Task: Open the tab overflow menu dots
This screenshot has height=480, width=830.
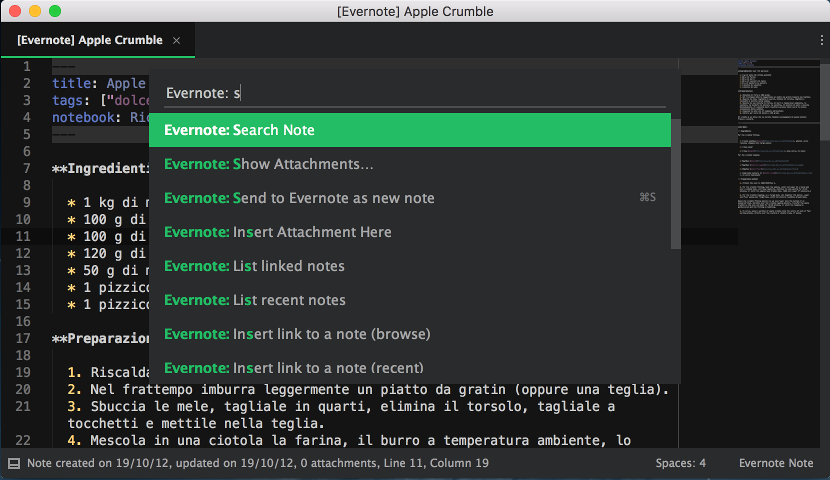Action: point(822,40)
